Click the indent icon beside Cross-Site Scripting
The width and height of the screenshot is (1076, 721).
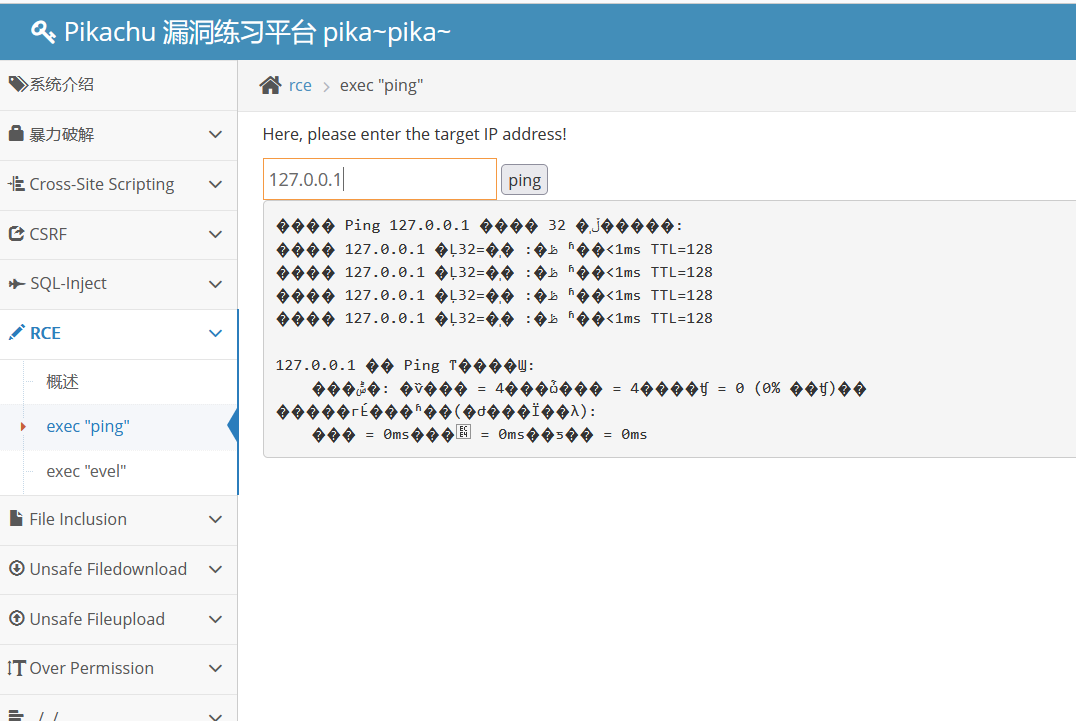click(x=16, y=184)
